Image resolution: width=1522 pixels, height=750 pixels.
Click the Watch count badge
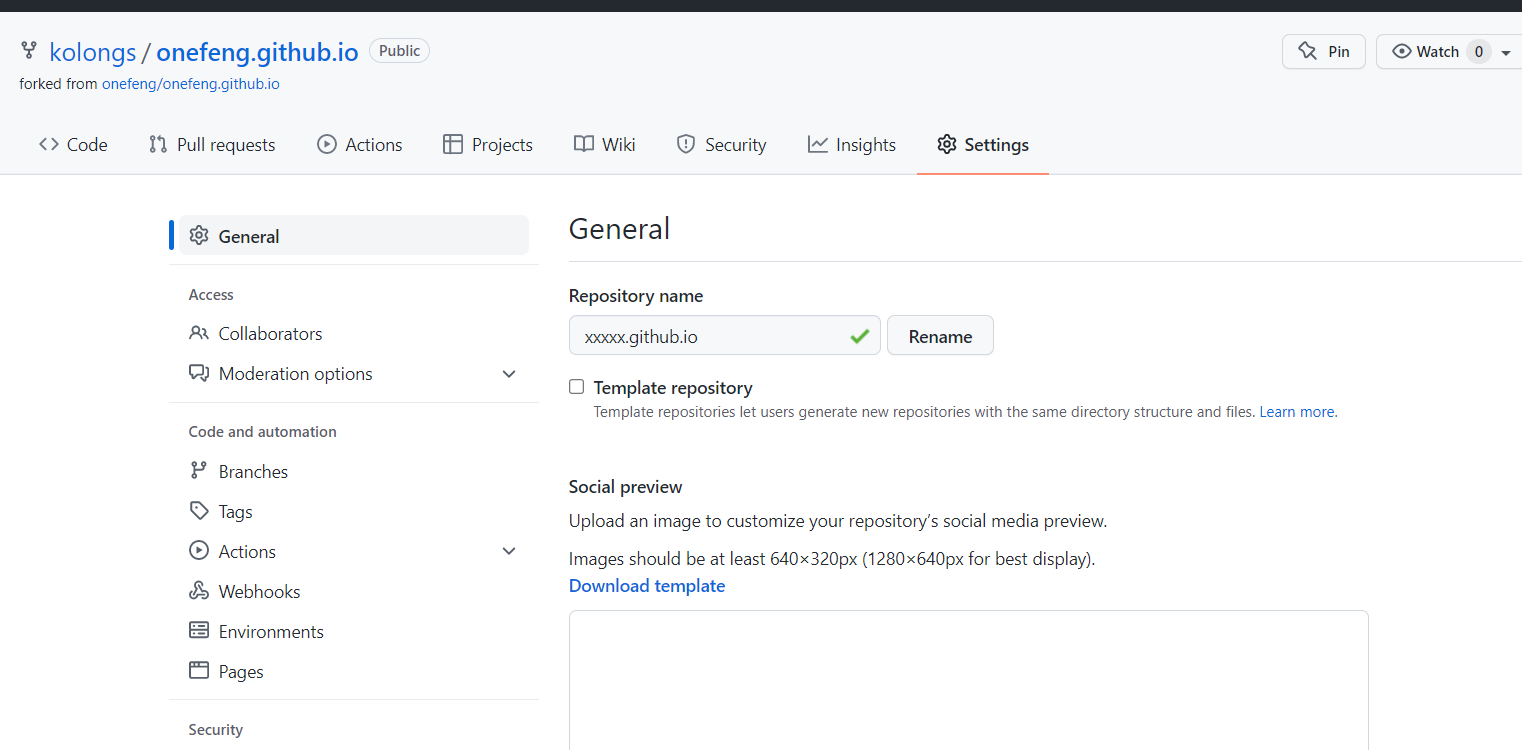[1479, 52]
